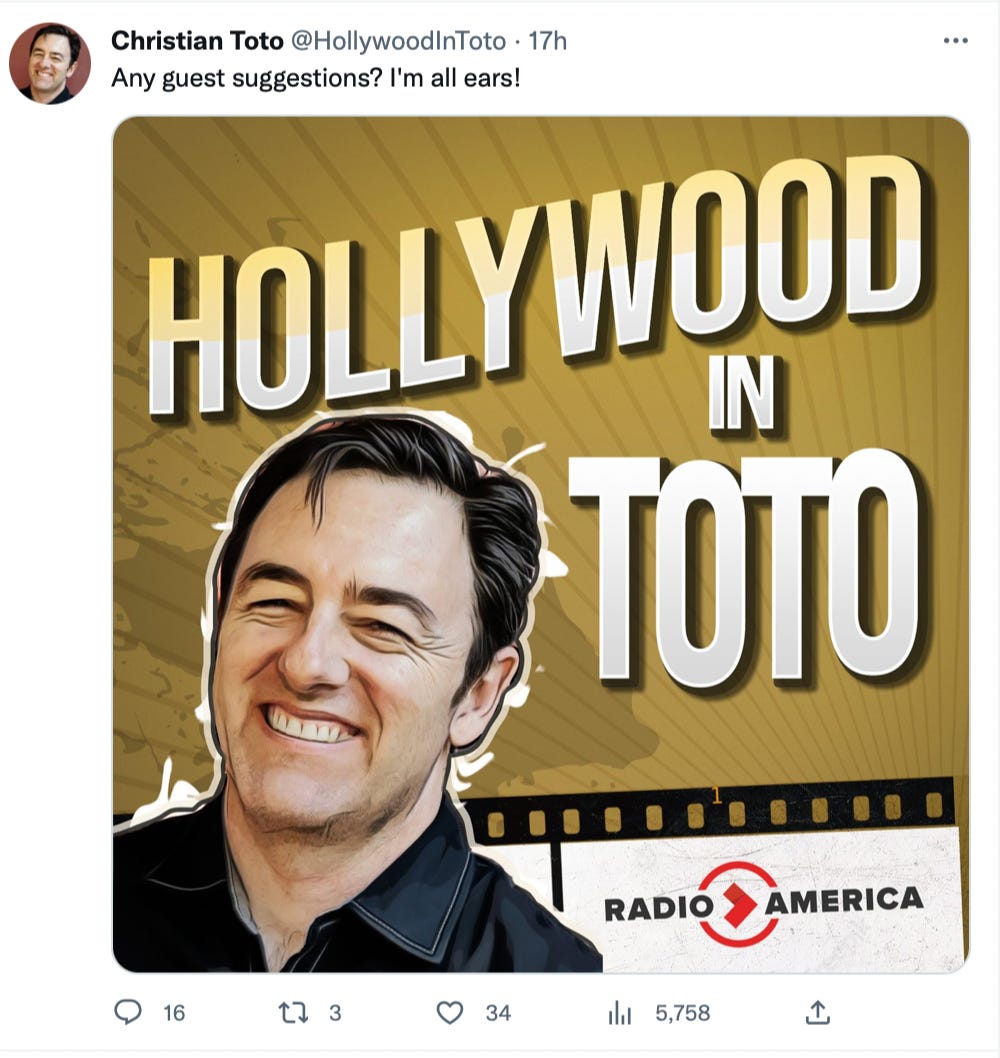Viewport: 1000px width, 1058px height.
Task: Click the tweet text "Any guest suggestions?"
Action: coord(246,78)
